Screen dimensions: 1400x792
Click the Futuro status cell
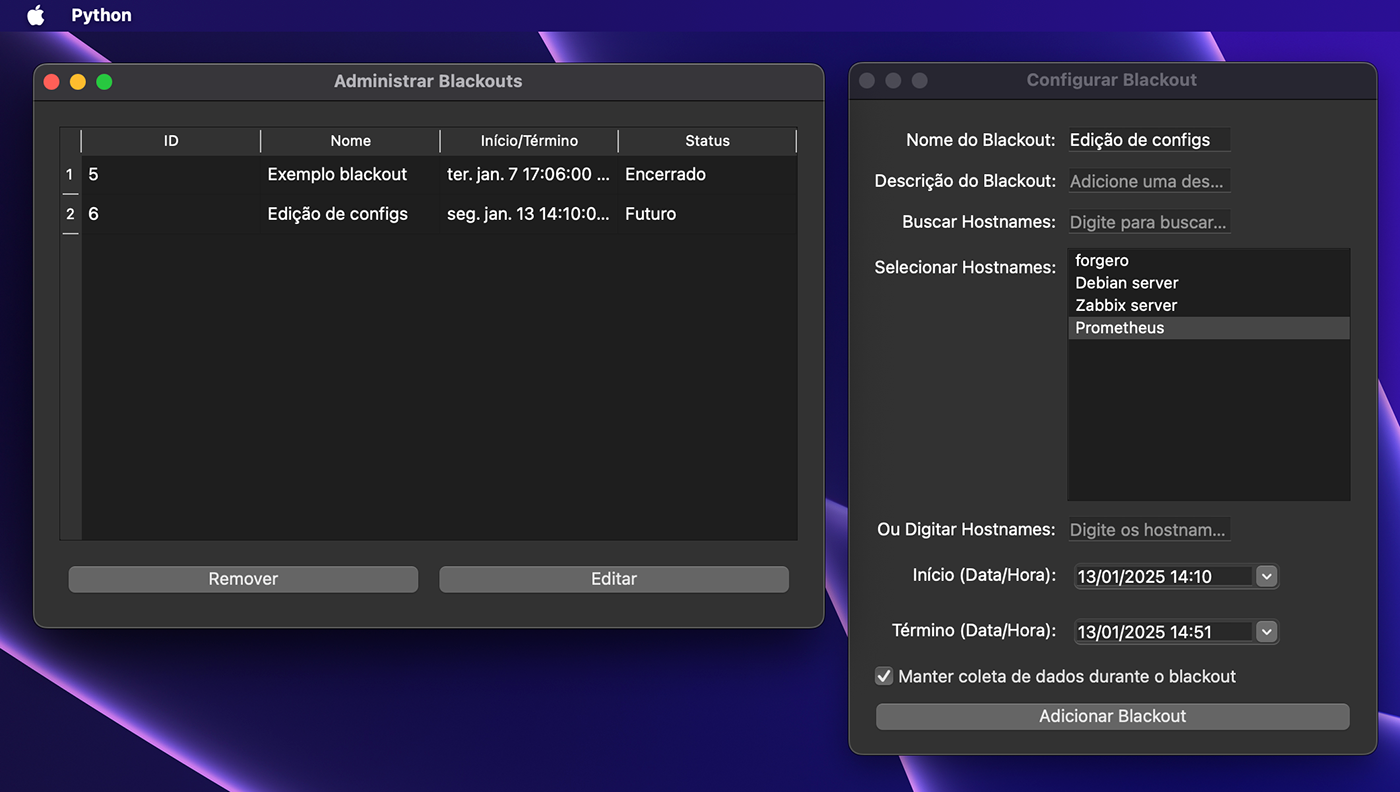pos(707,214)
